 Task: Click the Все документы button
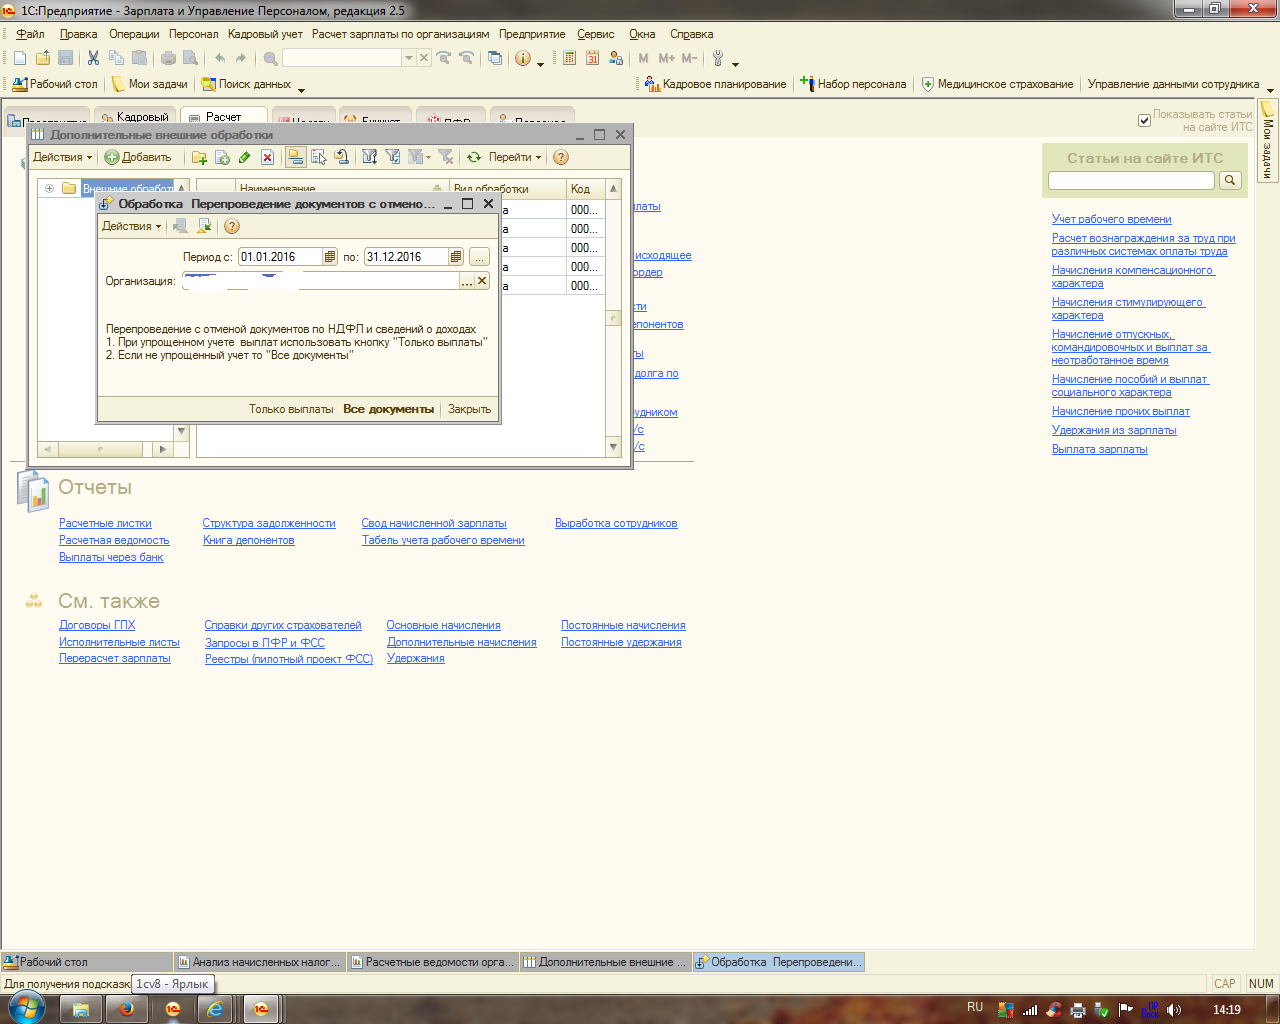(x=389, y=409)
